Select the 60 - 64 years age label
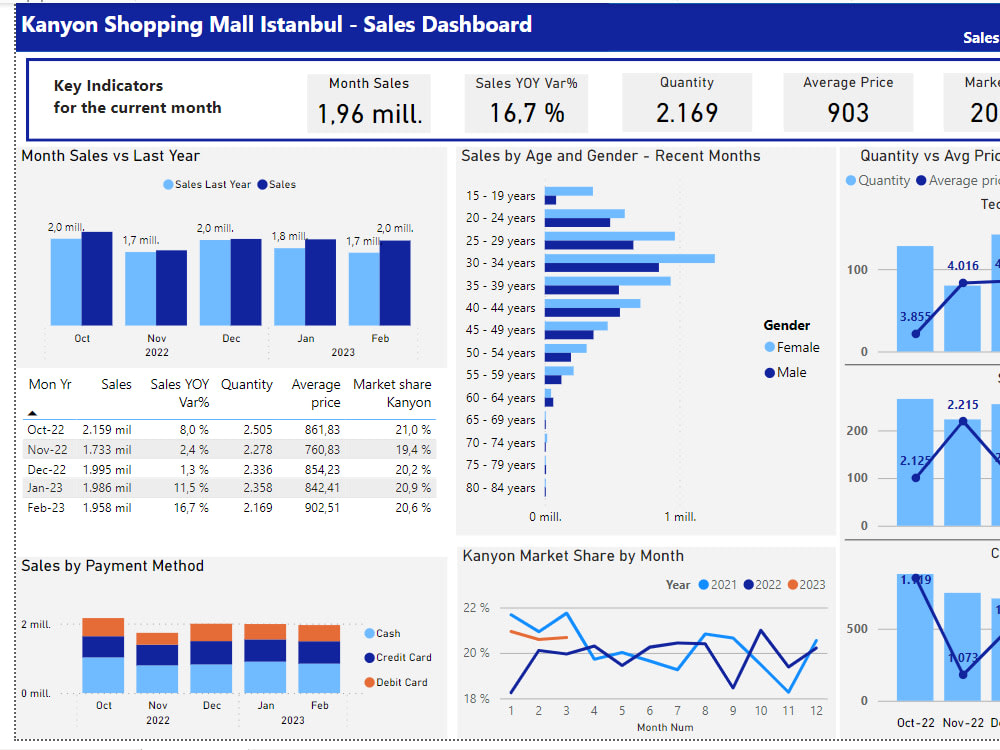Image resolution: width=1000 pixels, height=750 pixels. (501, 398)
